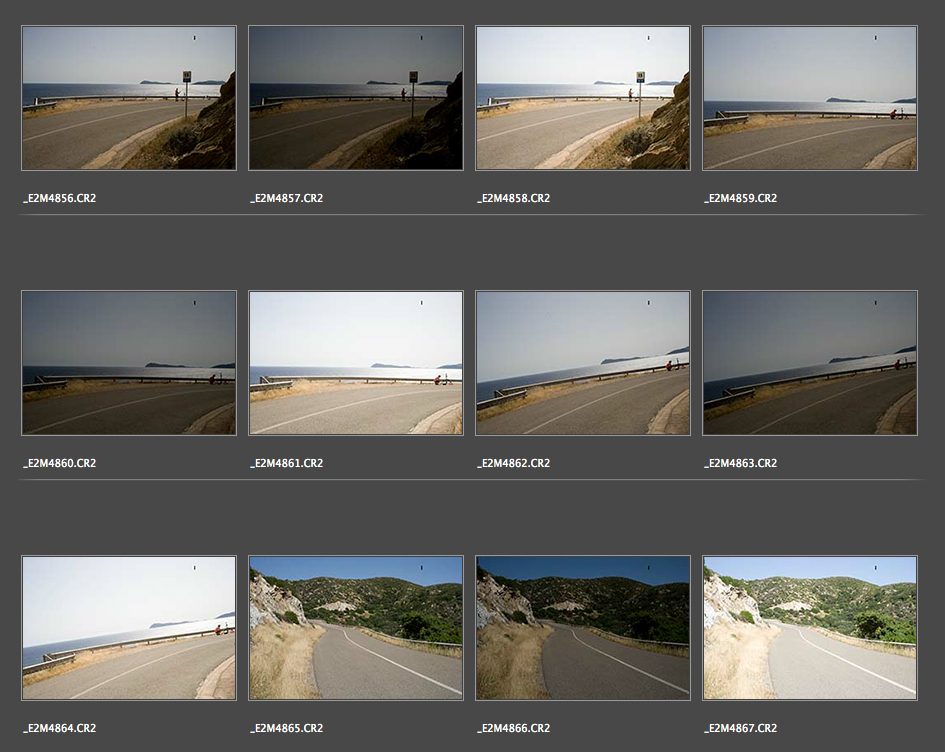Click the _E2M4857.CR2 photo thumbnail
The height and width of the screenshot is (752, 945).
tap(356, 98)
